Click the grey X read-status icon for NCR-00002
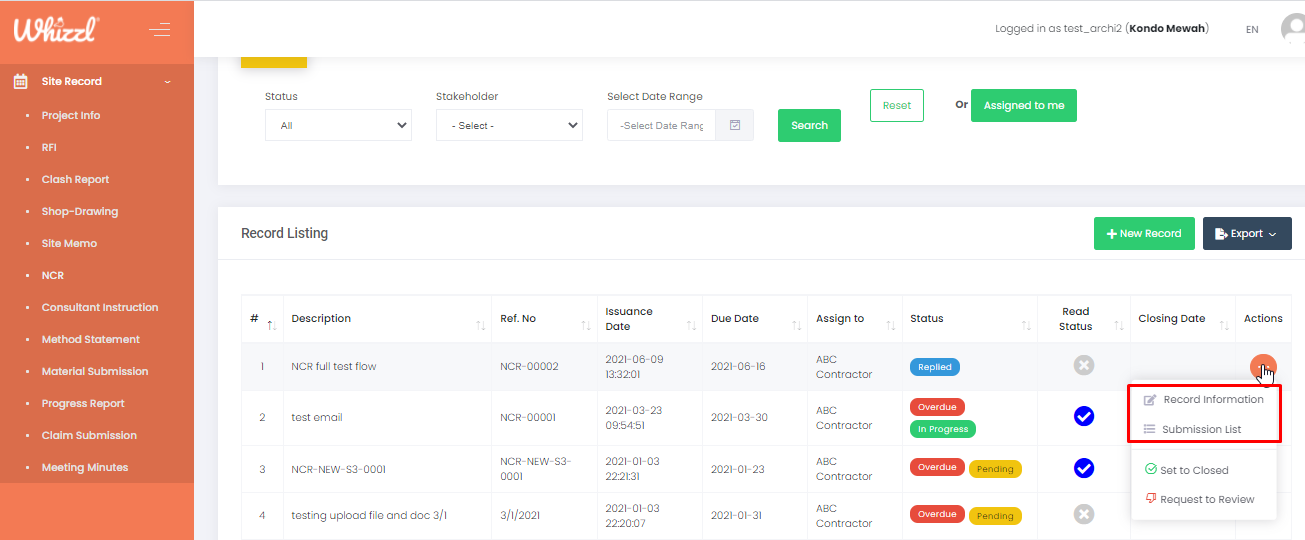This screenshot has height=540, width=1305. tap(1083, 366)
